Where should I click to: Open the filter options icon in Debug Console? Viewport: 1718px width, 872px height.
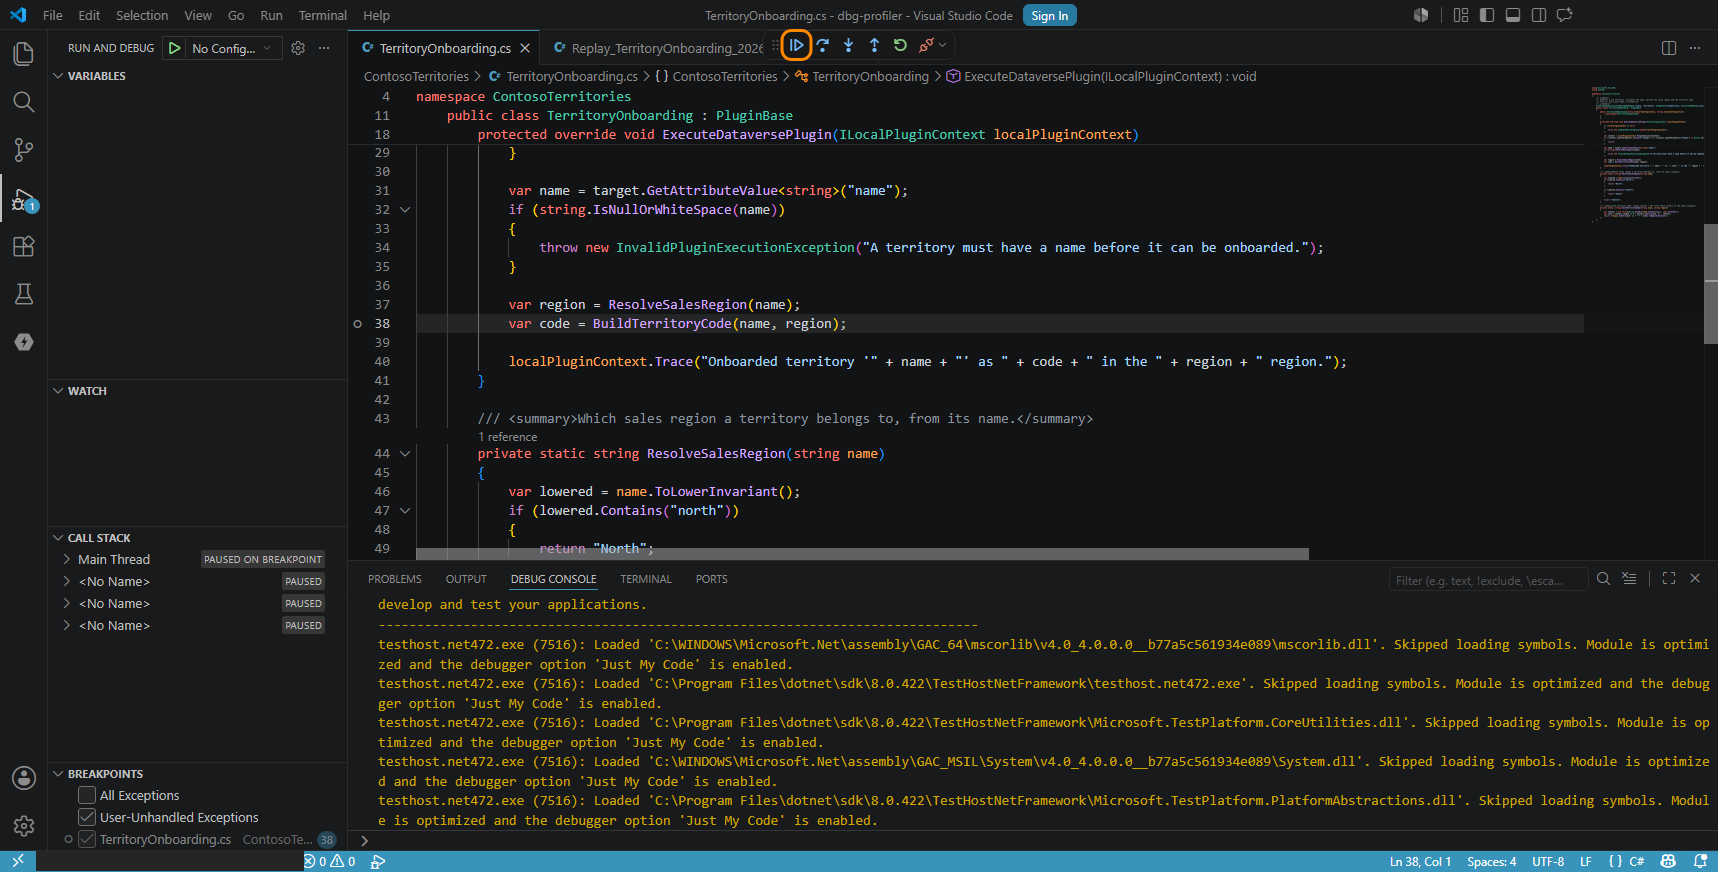coord(1603,579)
